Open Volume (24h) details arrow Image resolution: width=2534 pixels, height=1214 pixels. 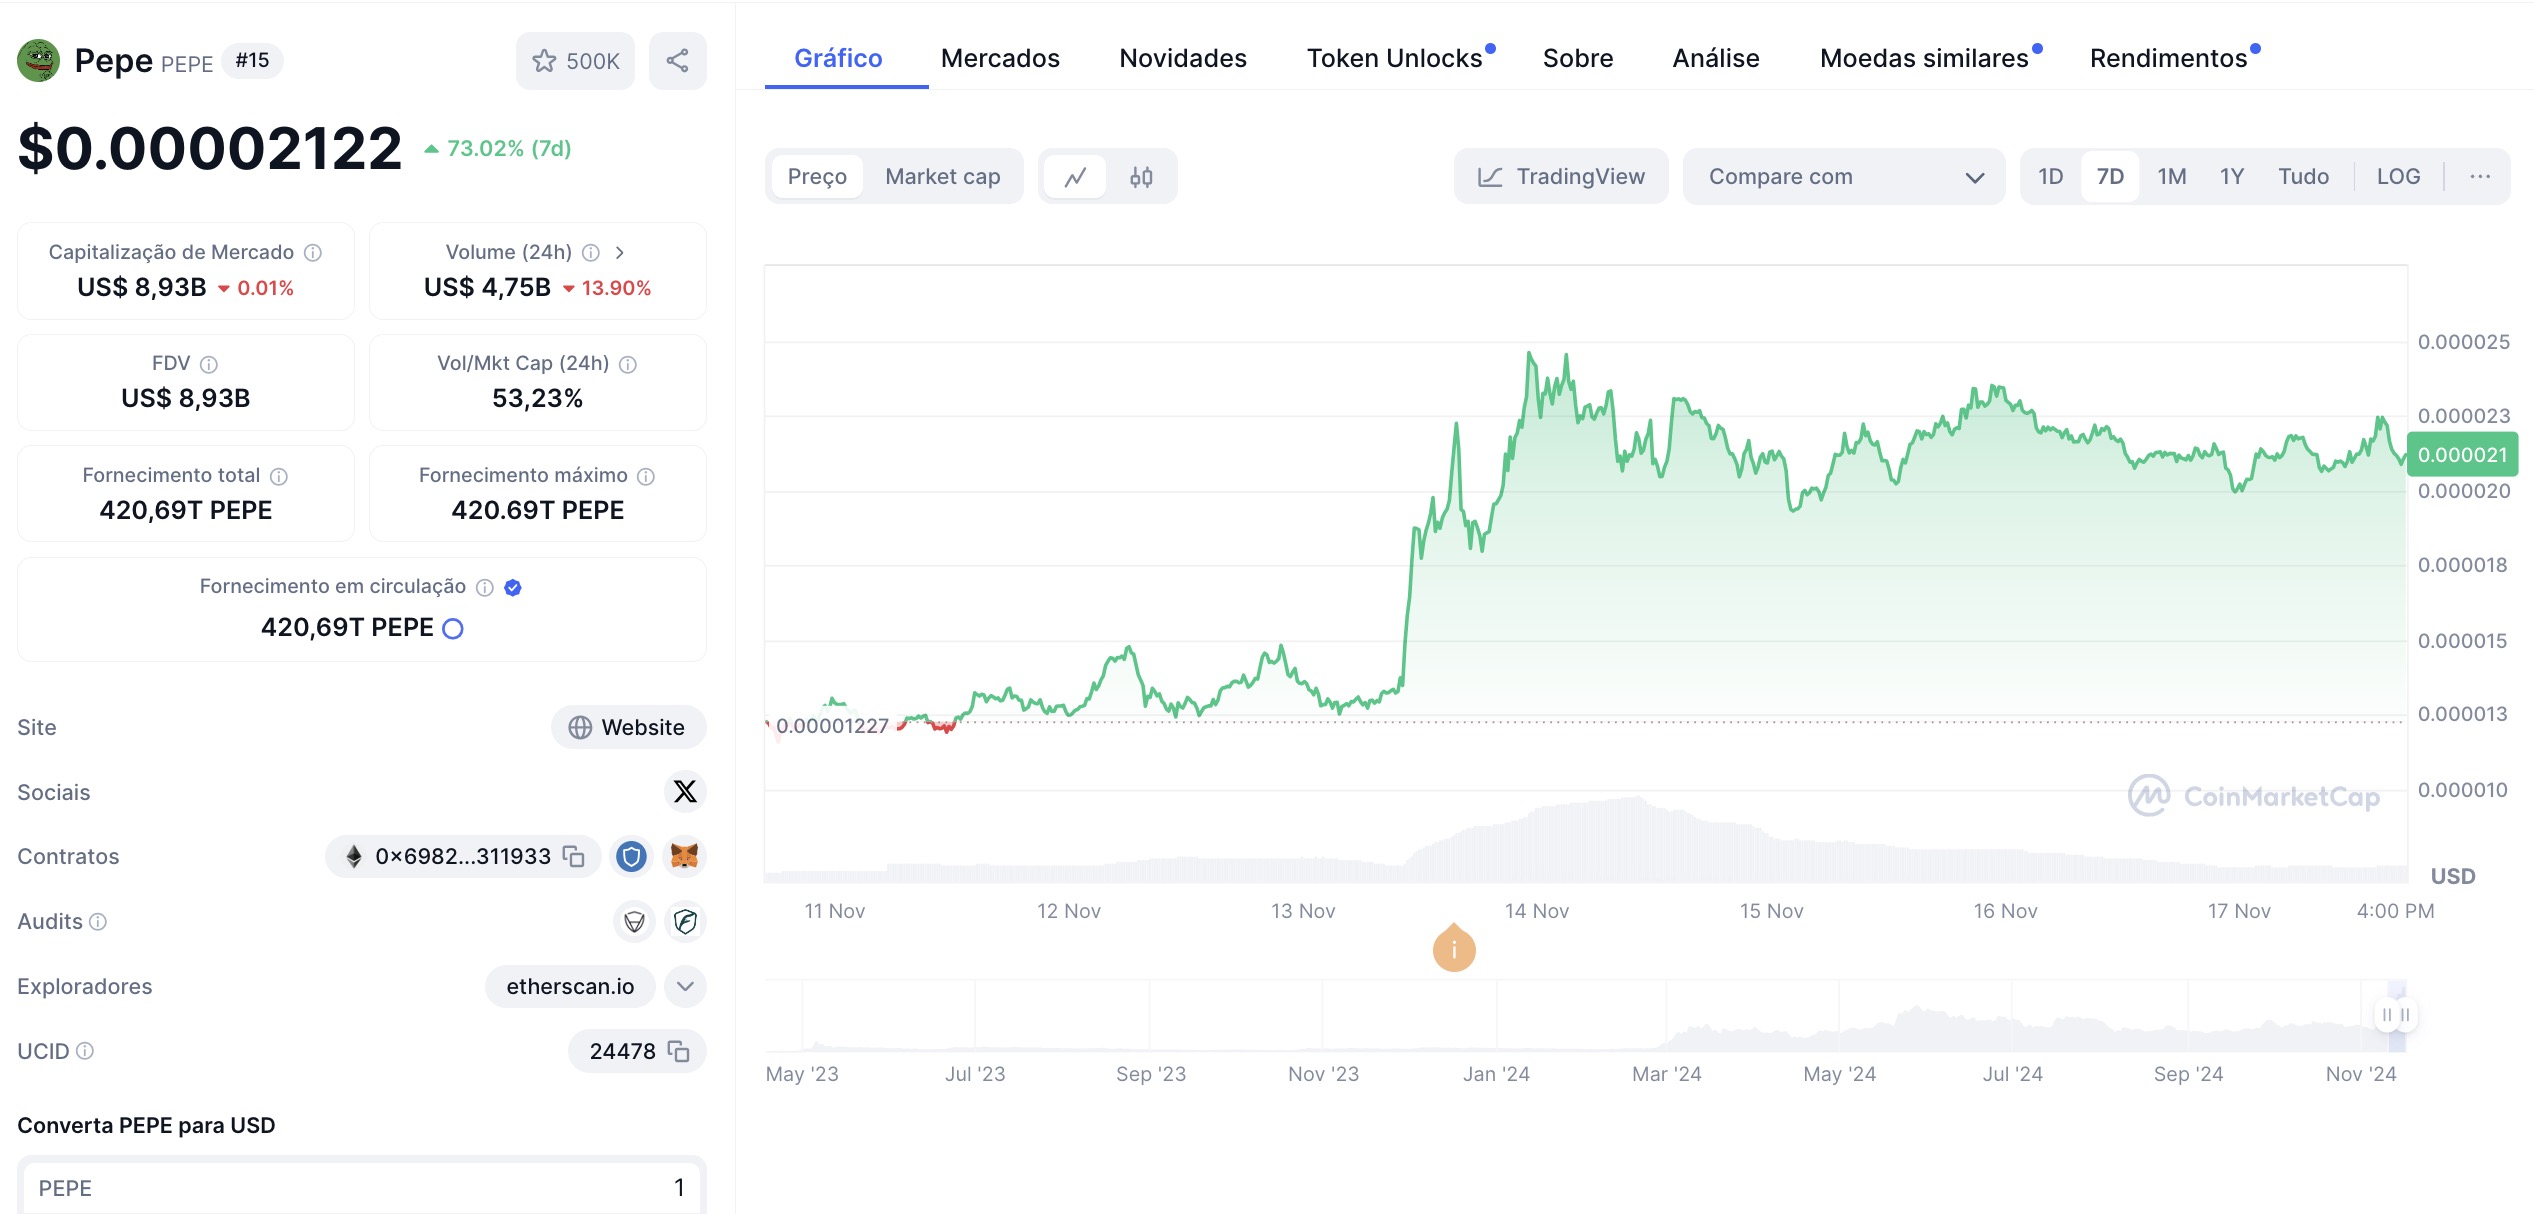point(620,253)
